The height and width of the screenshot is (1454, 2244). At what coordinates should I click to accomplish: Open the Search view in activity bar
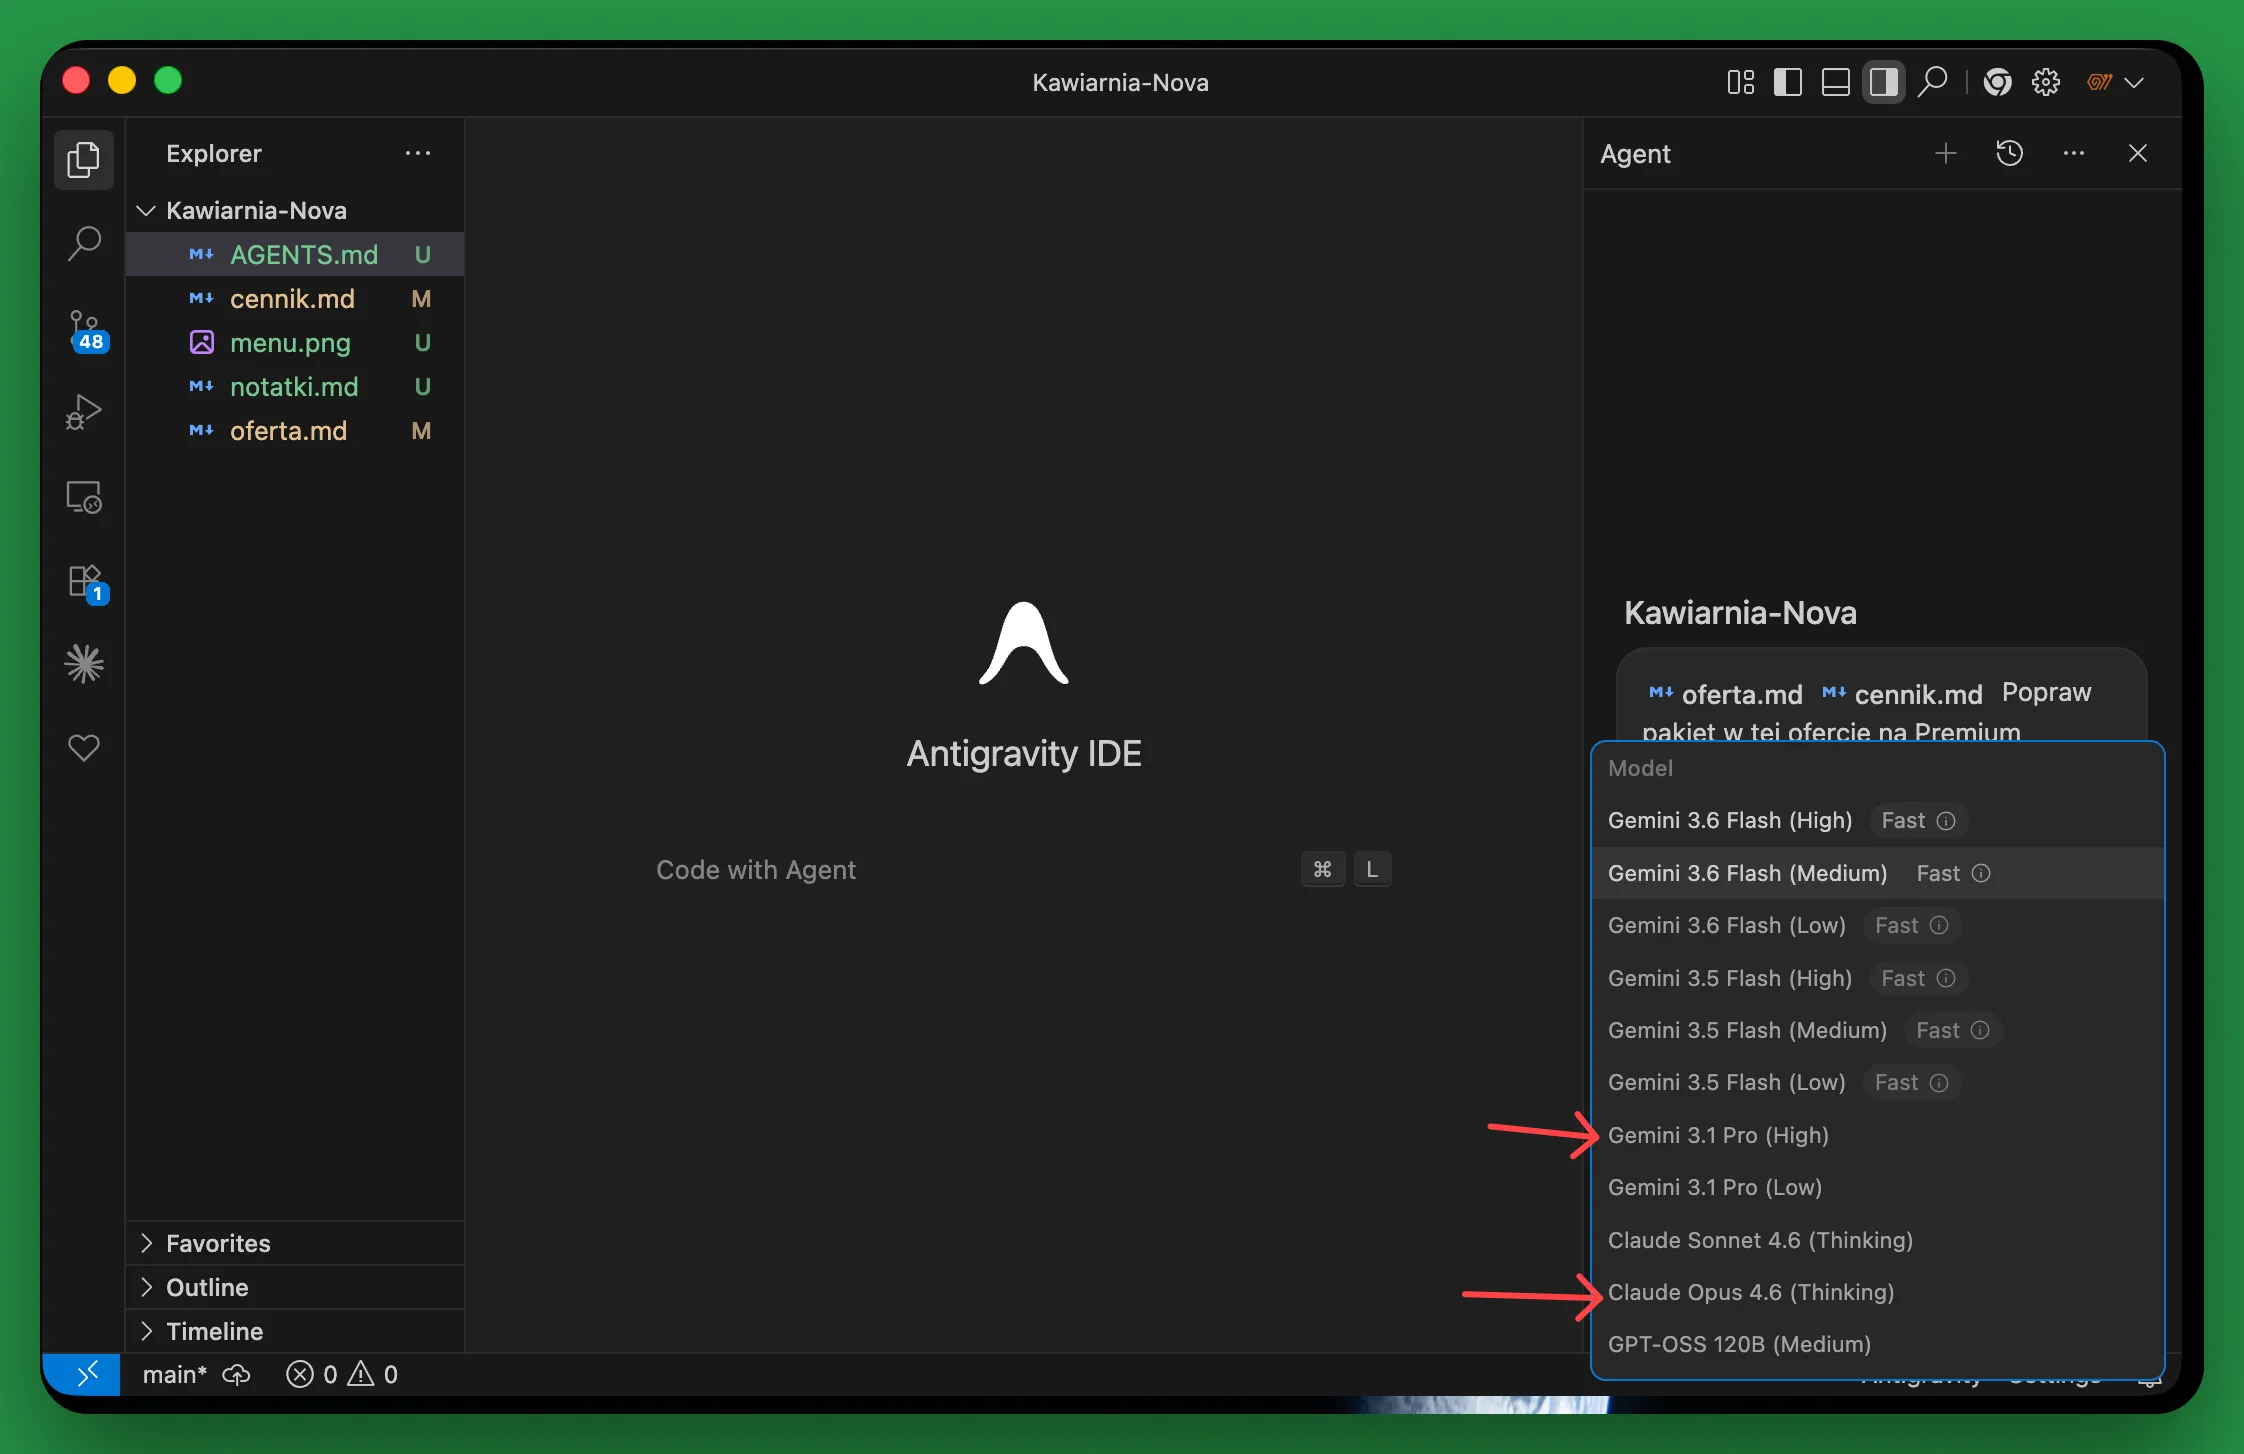pyautogui.click(x=84, y=243)
